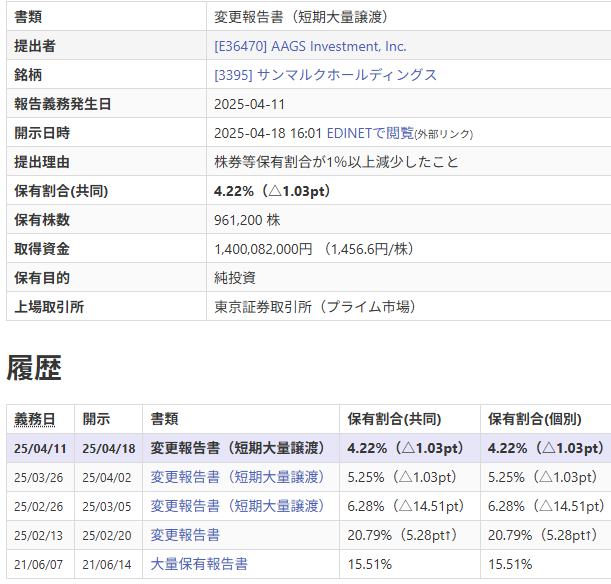Click the share count 961,200 株

(x=247, y=220)
